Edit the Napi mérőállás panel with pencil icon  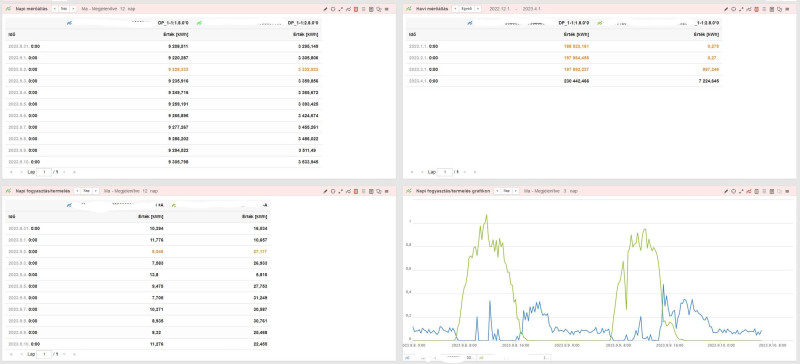coord(325,9)
